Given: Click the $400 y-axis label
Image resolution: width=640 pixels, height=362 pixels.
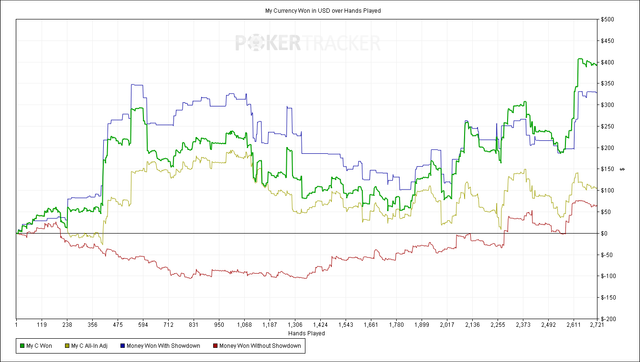Looking at the screenshot, I should coord(607,62).
